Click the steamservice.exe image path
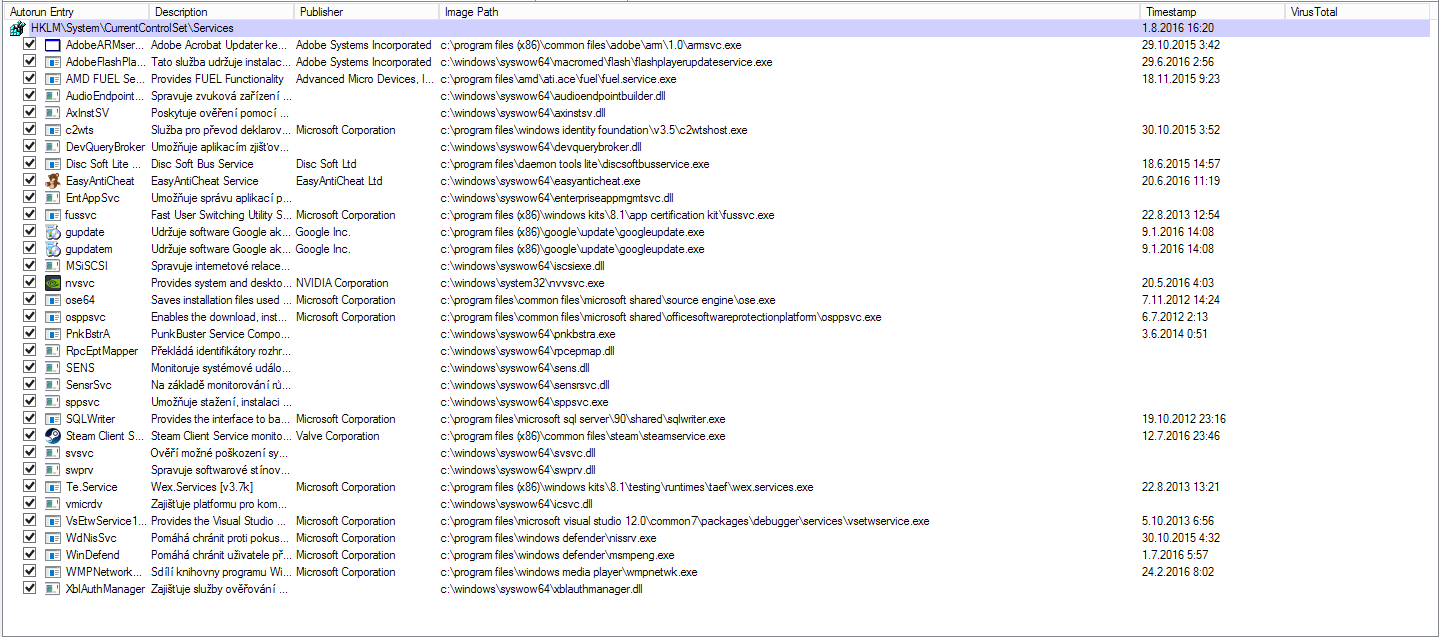1439x637 pixels. pos(583,436)
